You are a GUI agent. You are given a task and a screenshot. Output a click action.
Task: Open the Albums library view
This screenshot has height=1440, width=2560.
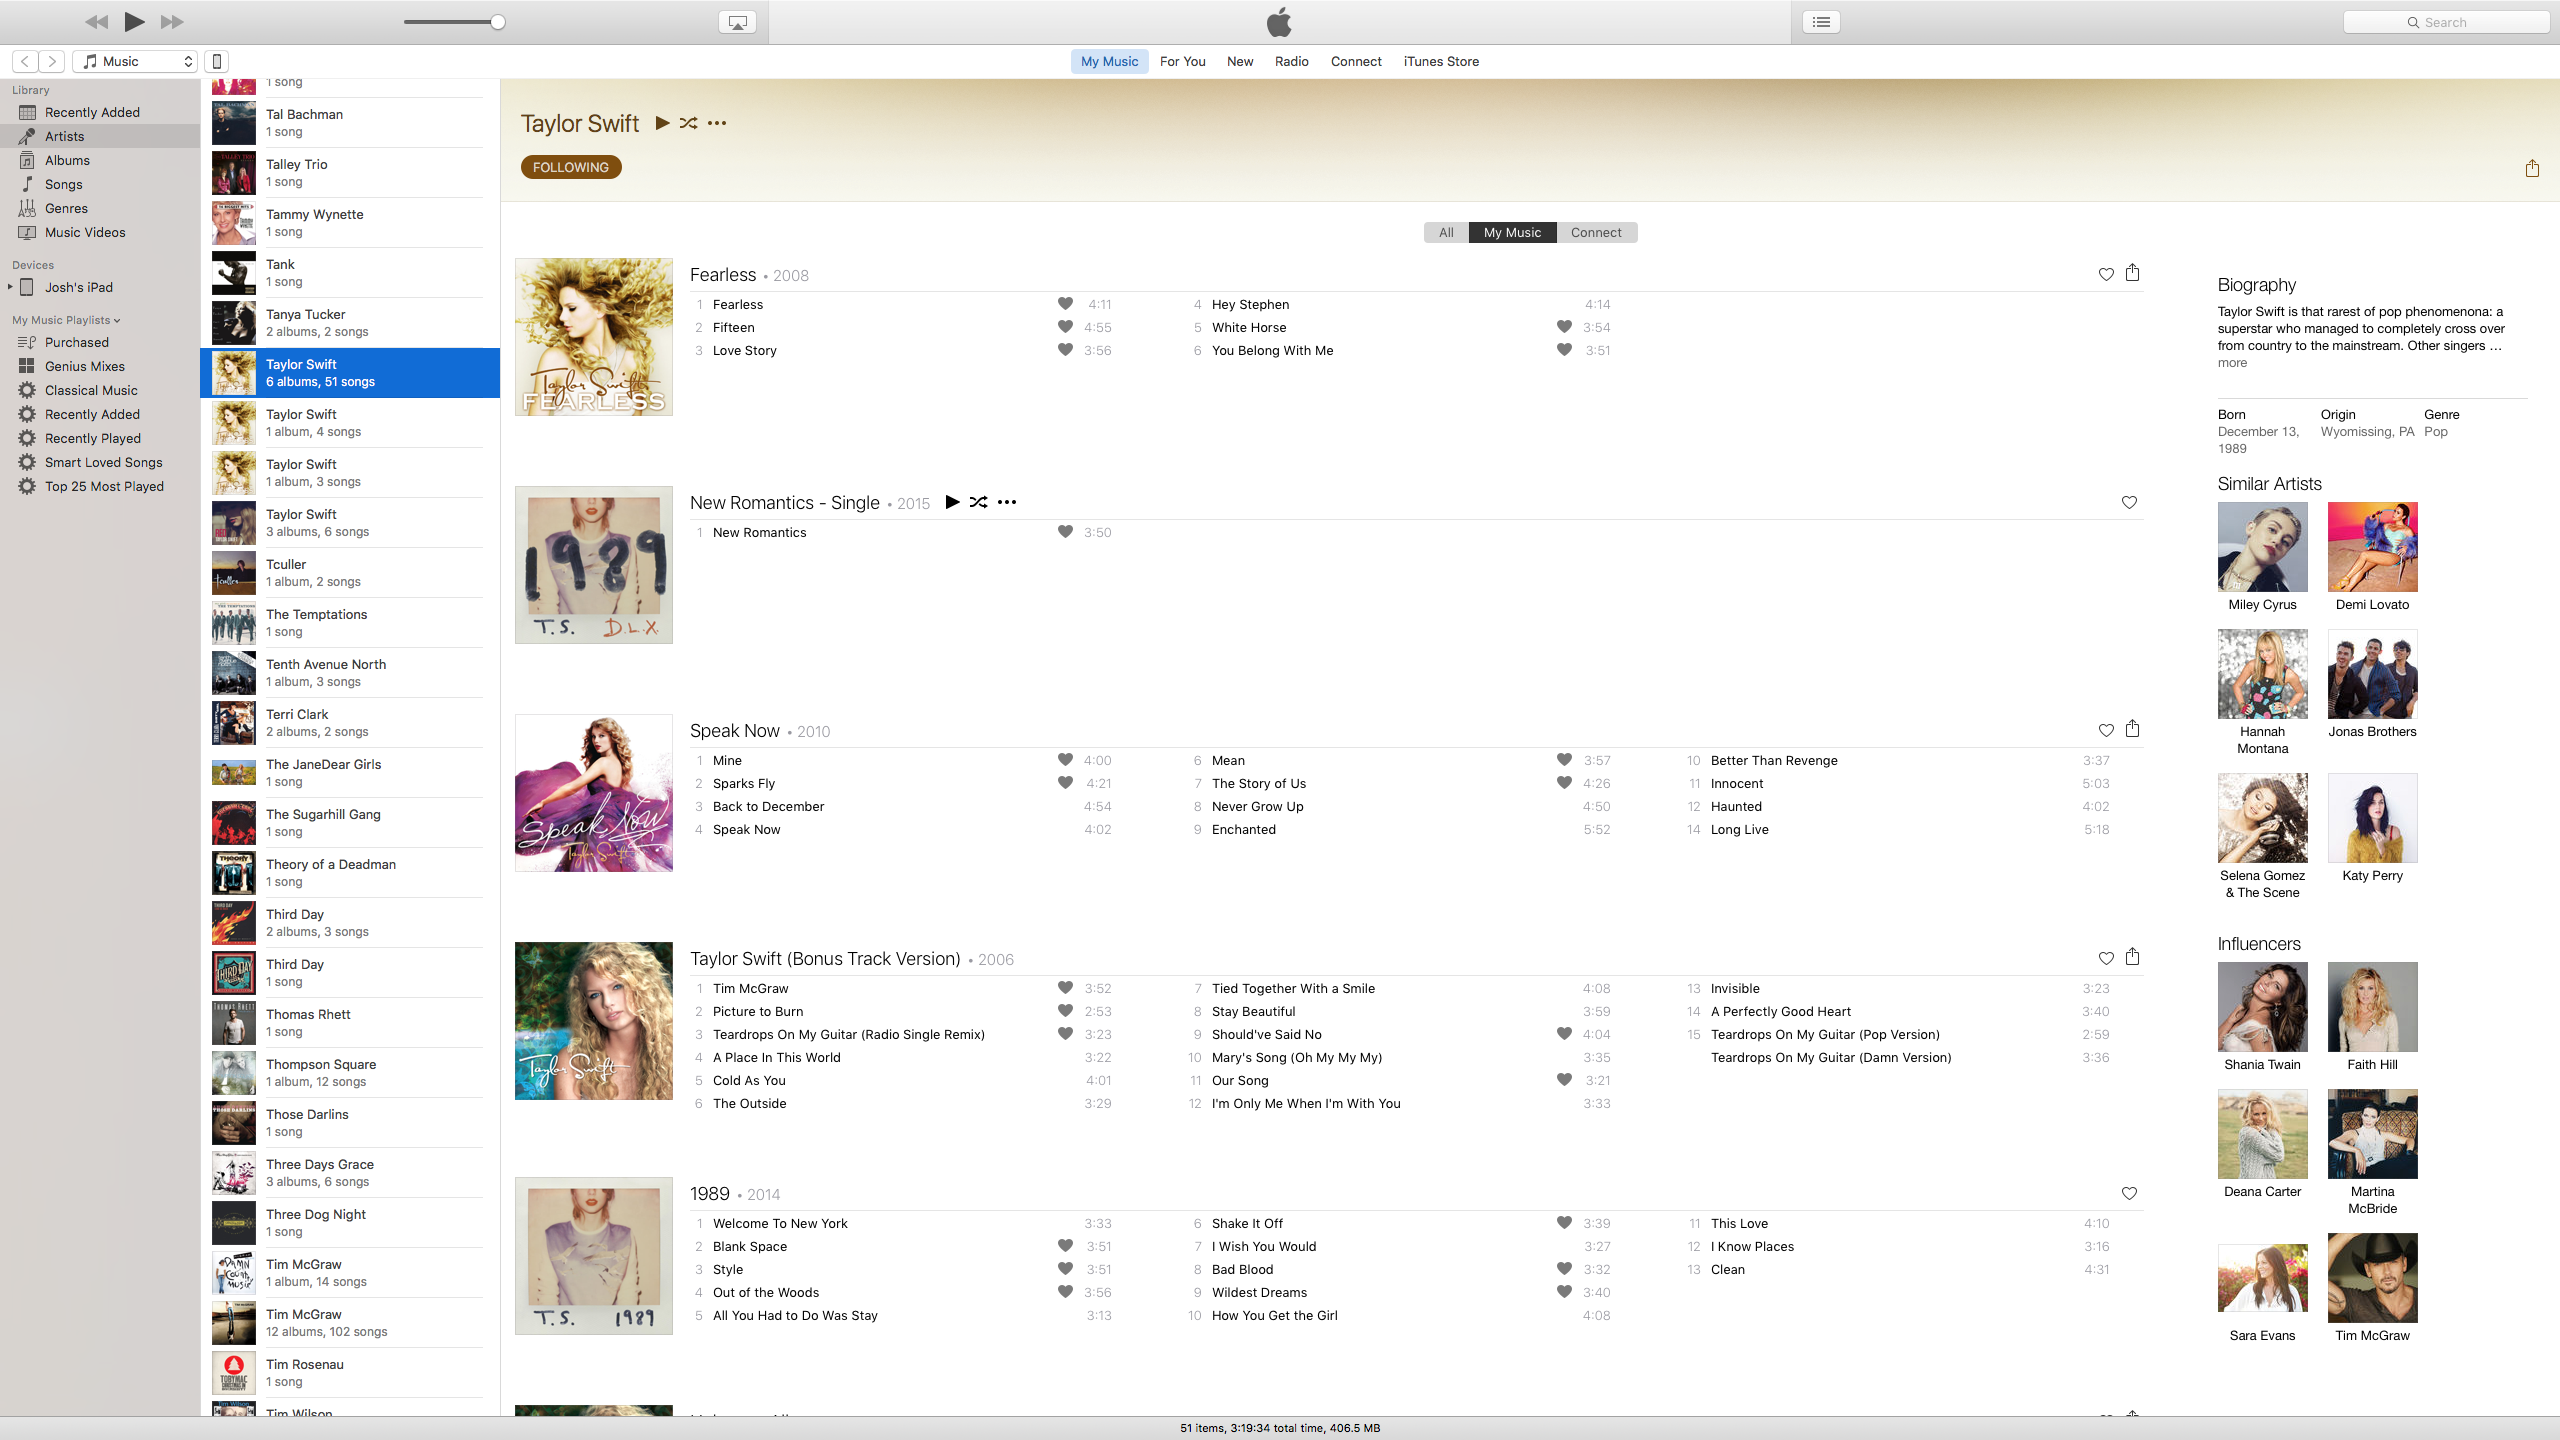click(100, 160)
